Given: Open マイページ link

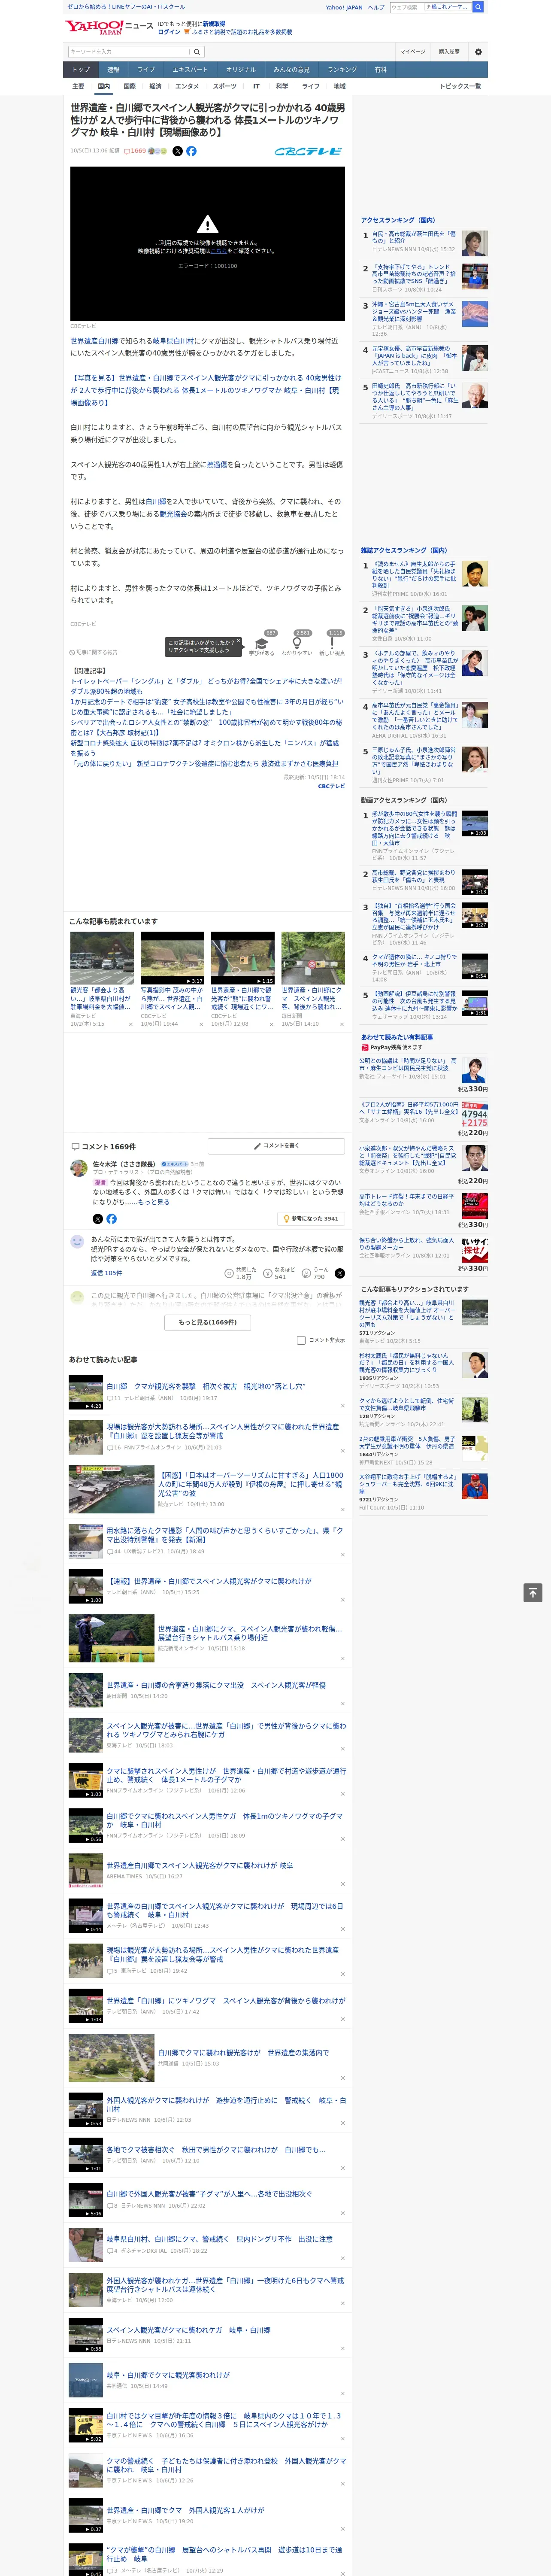Looking at the screenshot, I should coord(412,52).
